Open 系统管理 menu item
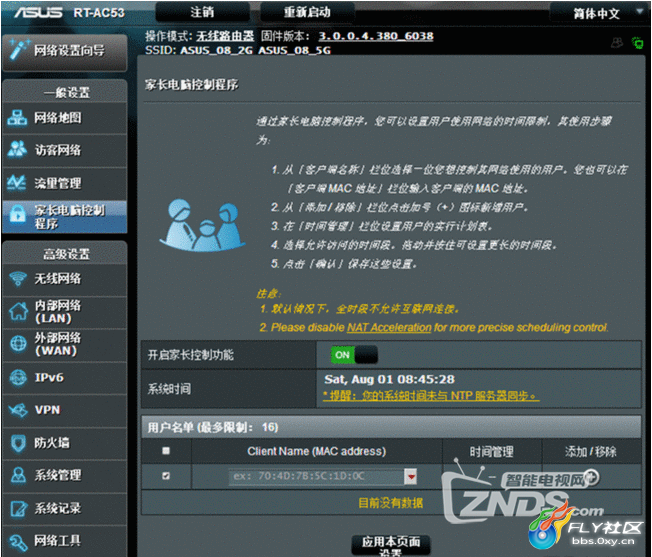Image resolution: width=652 pixels, height=557 pixels. tap(64, 475)
